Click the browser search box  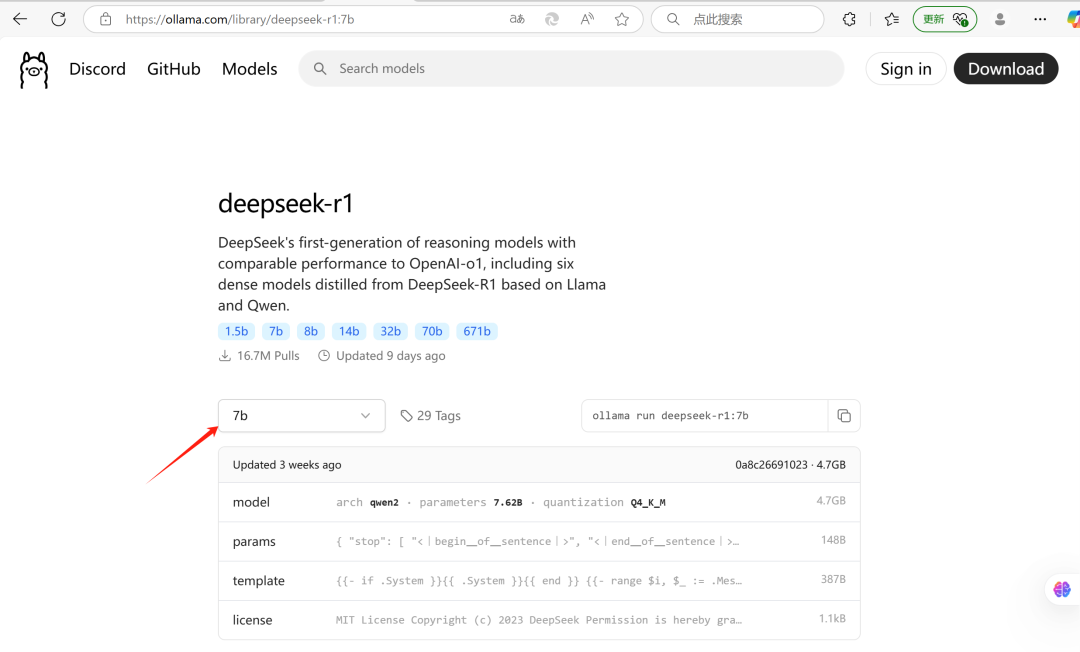[x=738, y=19]
